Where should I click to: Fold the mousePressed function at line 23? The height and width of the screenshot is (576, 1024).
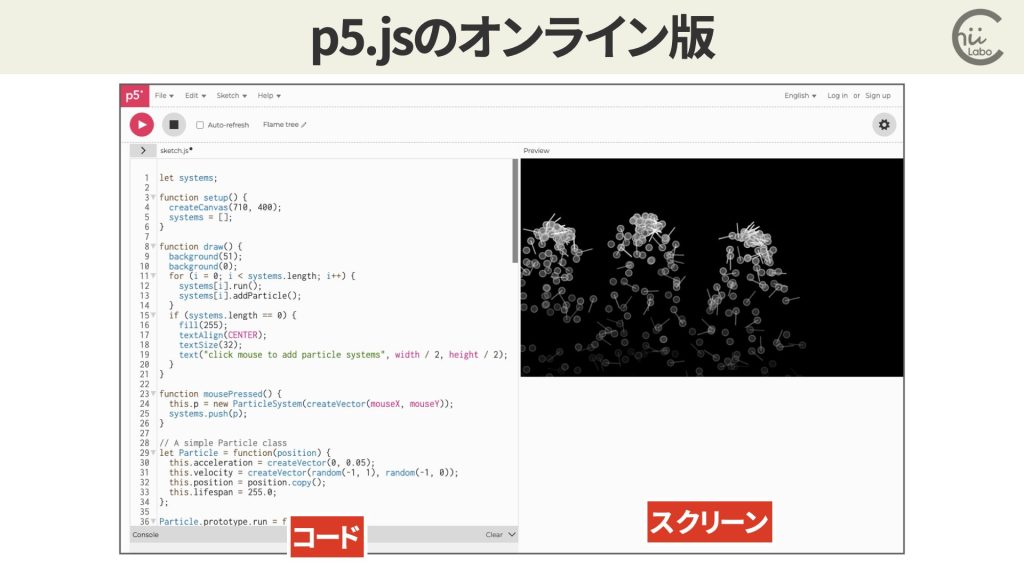153,394
